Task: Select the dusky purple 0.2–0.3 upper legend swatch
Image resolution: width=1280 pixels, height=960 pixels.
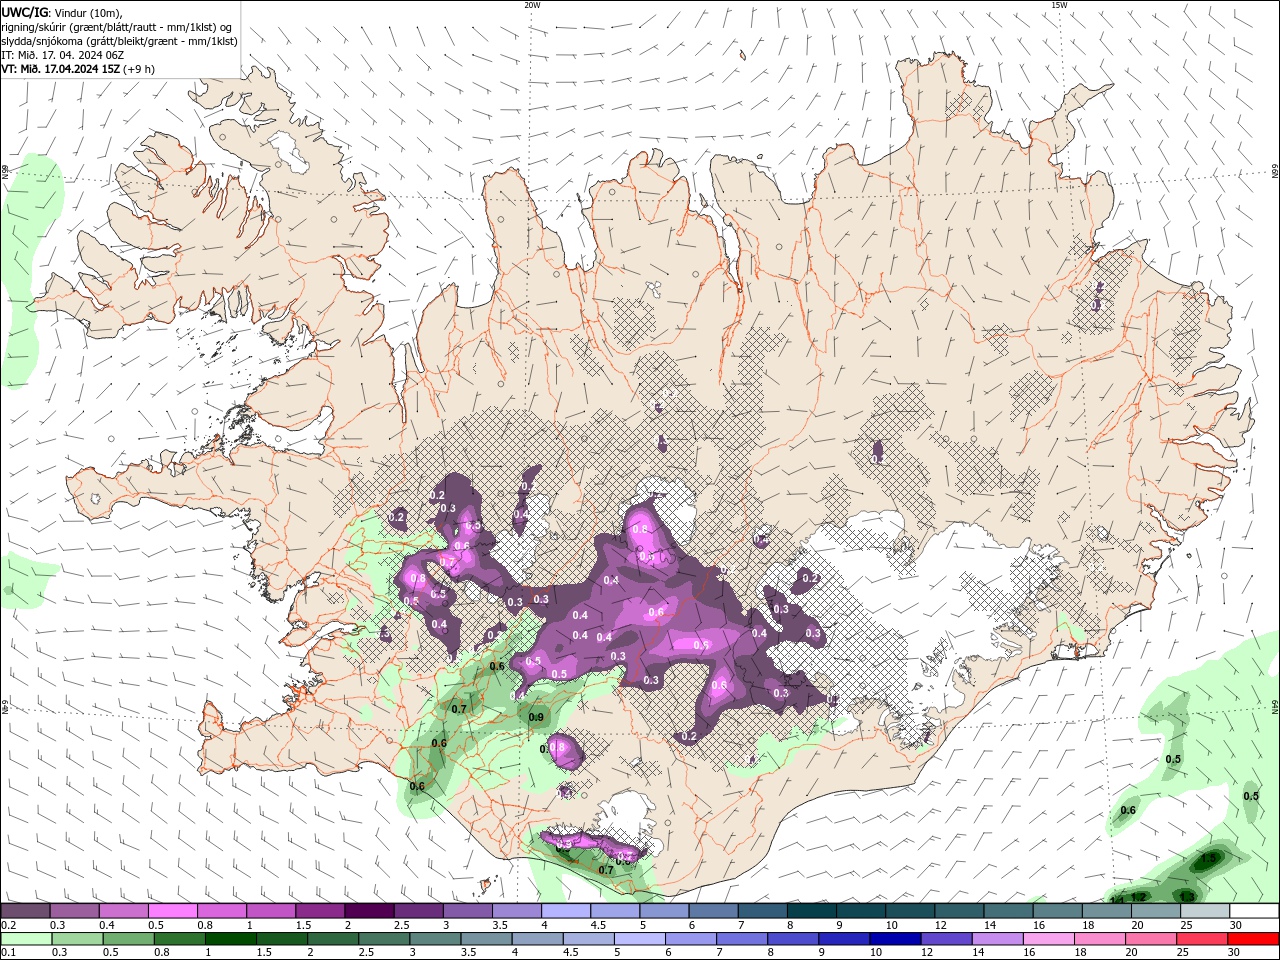Action: coord(26,911)
